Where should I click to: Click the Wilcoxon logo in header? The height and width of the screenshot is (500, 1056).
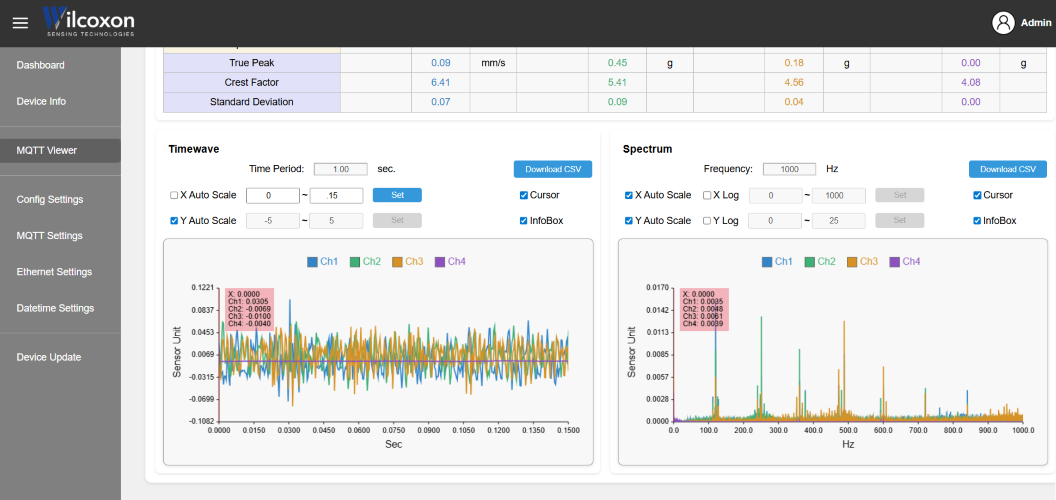[x=89, y=22]
